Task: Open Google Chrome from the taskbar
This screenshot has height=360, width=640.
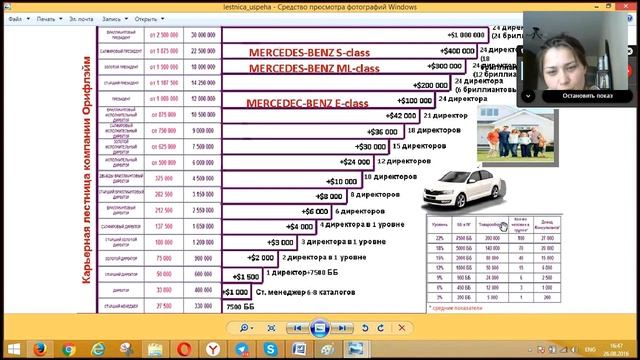Action: [x=69, y=349]
